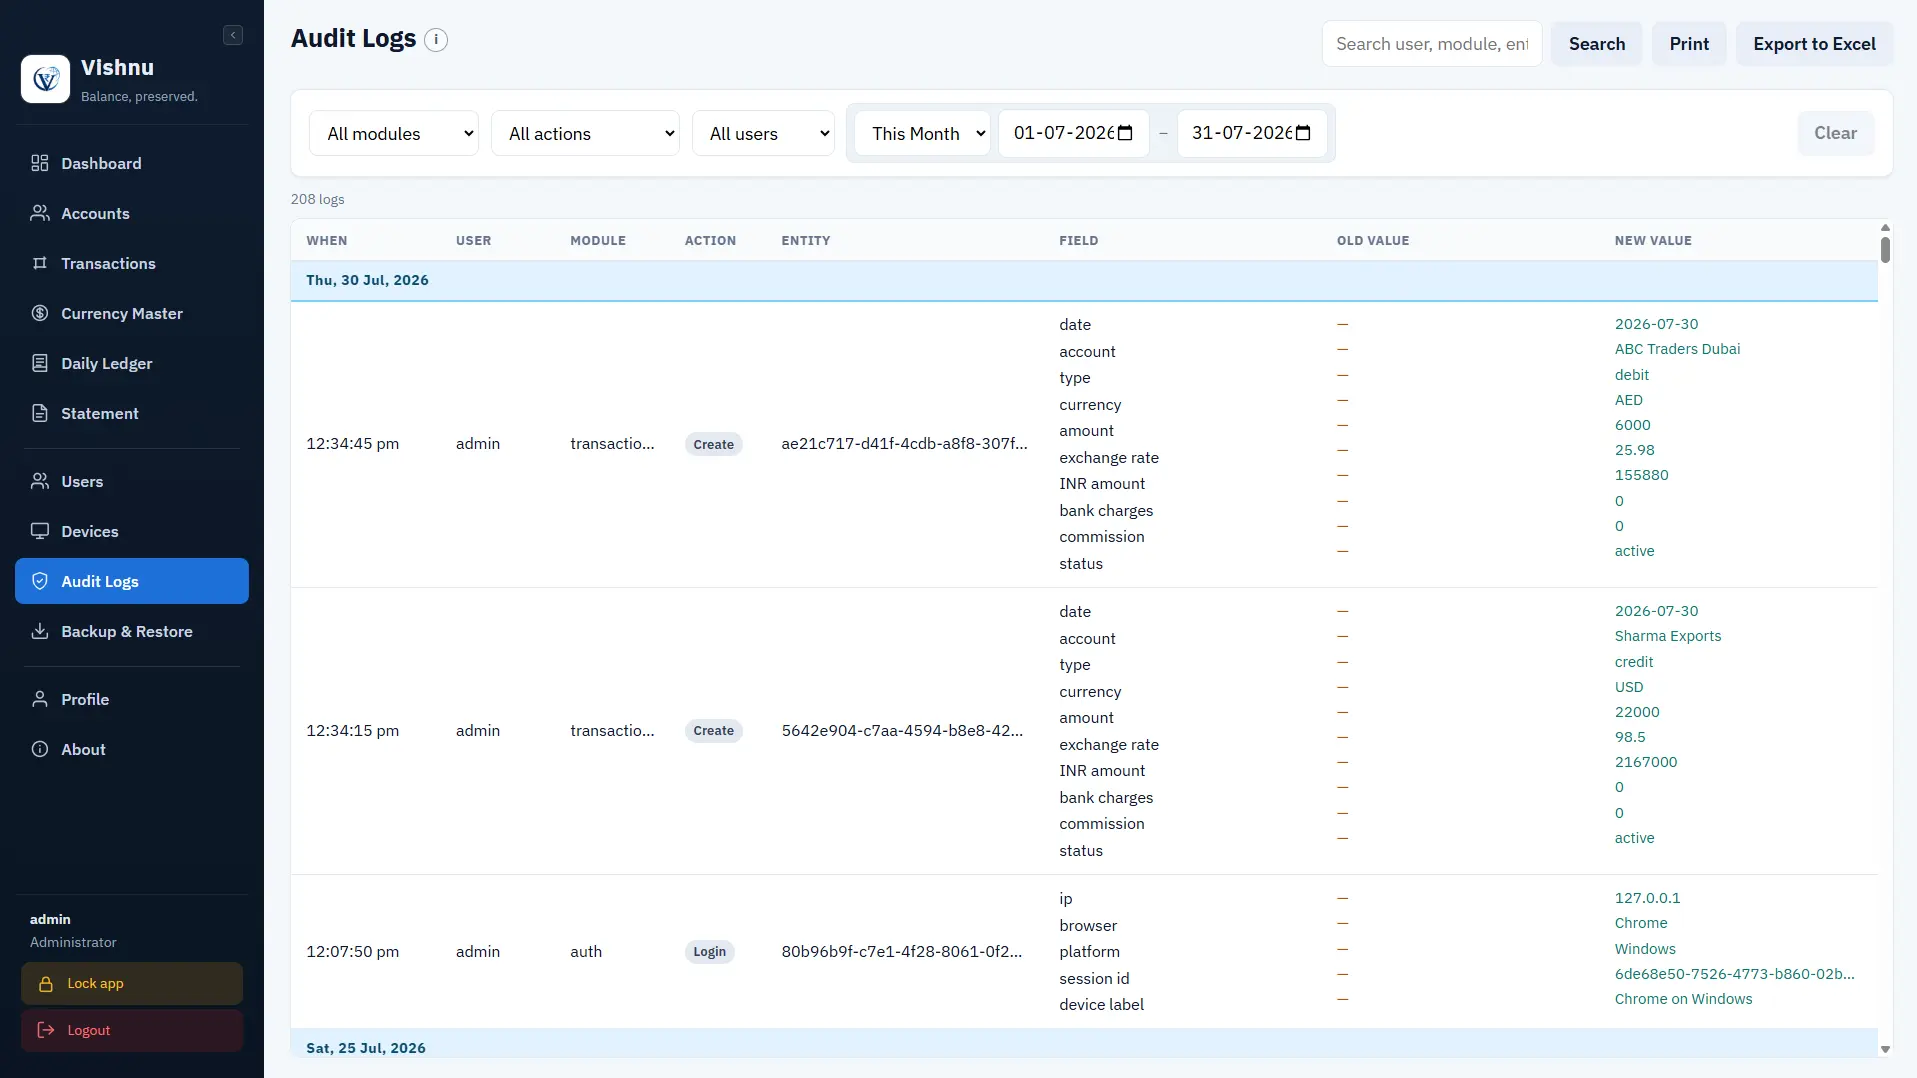Click the Create badge in the 12:34:45 pm row
The width and height of the screenshot is (1917, 1078).
click(713, 444)
